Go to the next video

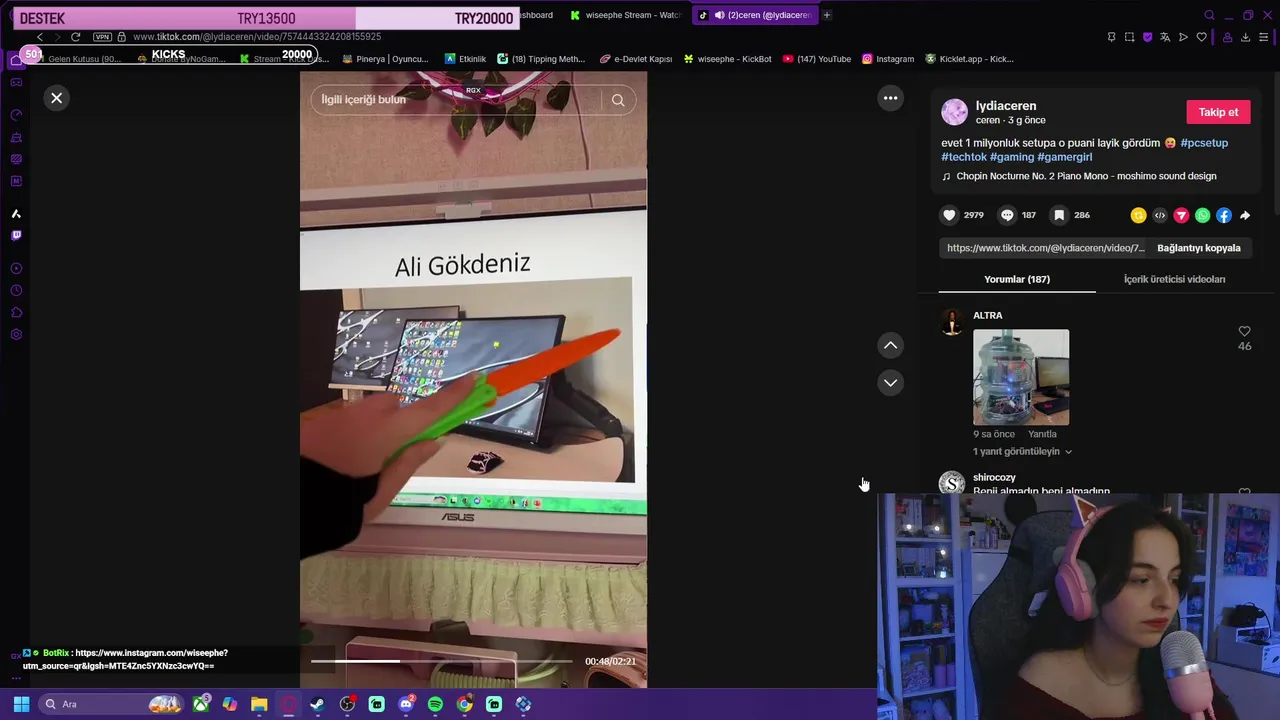pyautogui.click(x=890, y=383)
